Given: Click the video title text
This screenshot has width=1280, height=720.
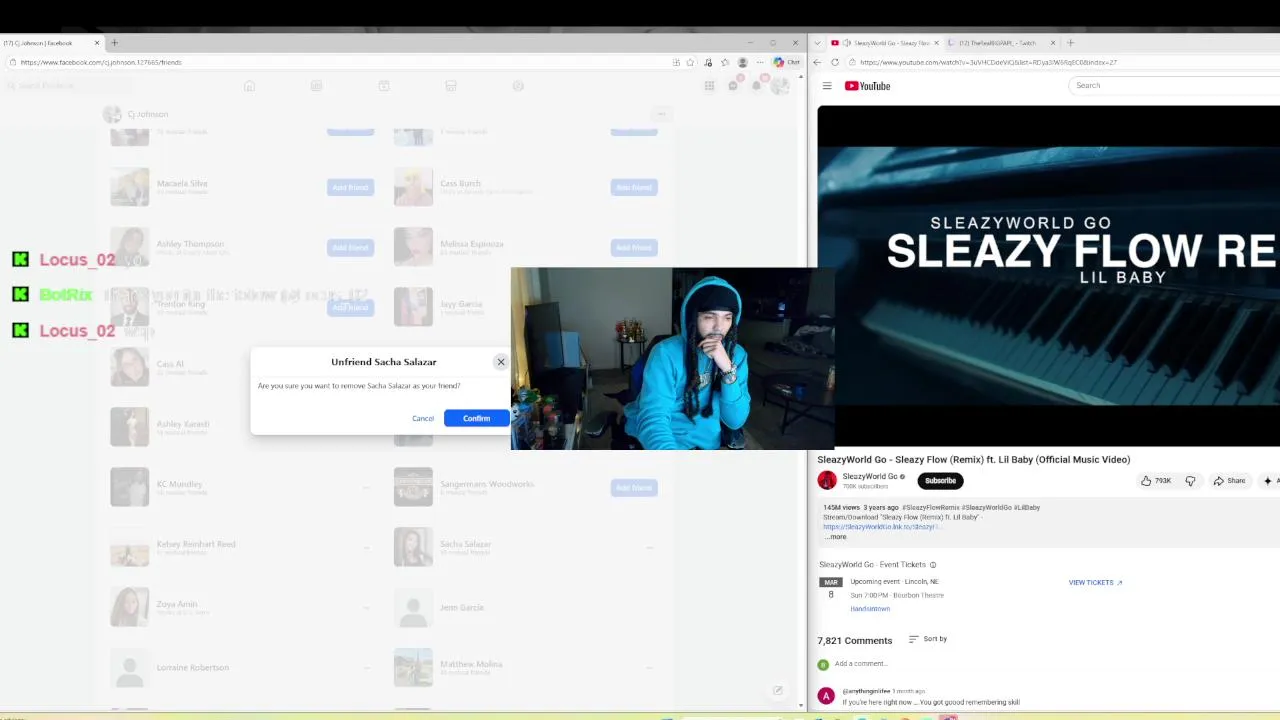Looking at the screenshot, I should 973,460.
